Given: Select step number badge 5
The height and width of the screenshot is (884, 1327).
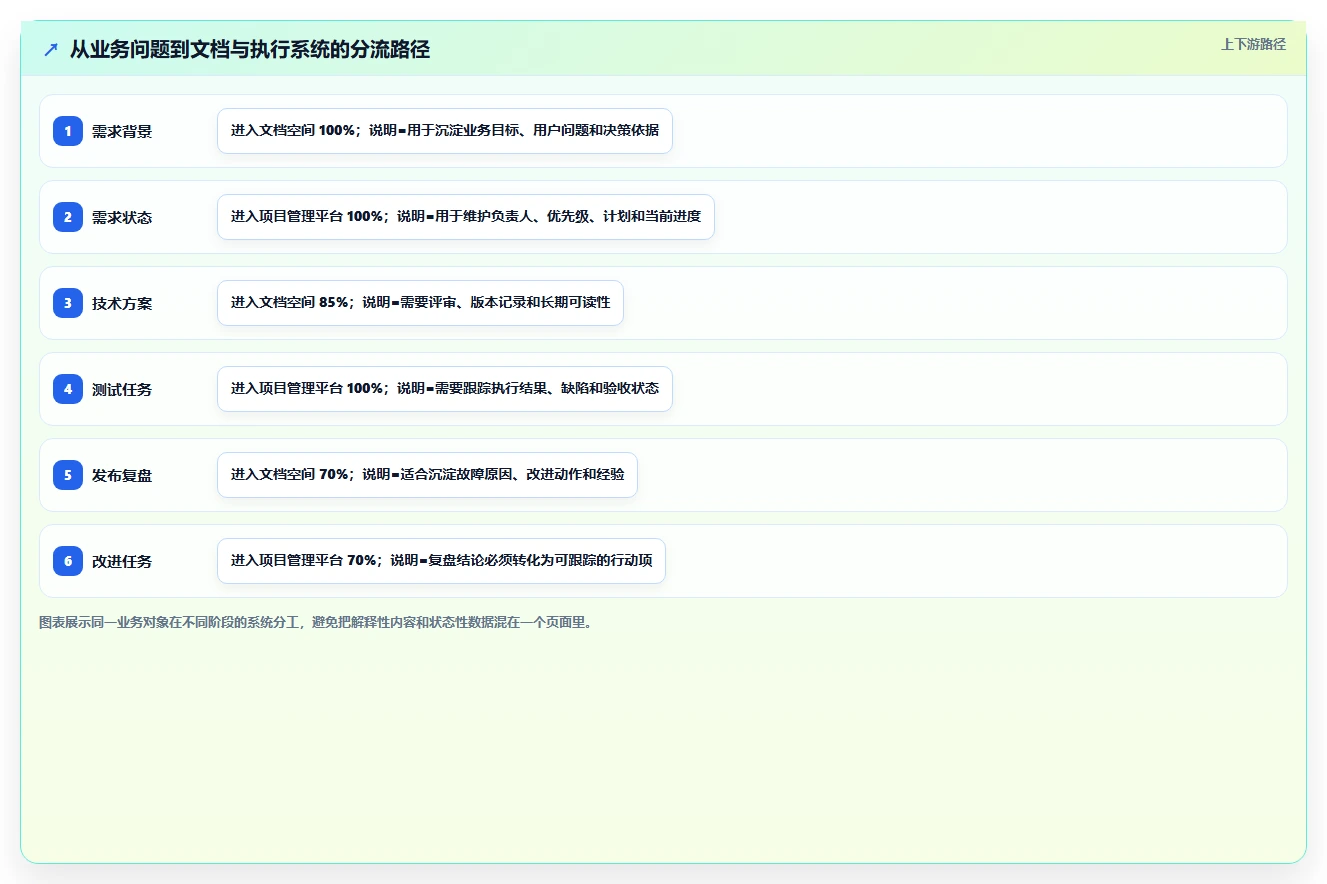Looking at the screenshot, I should point(68,475).
